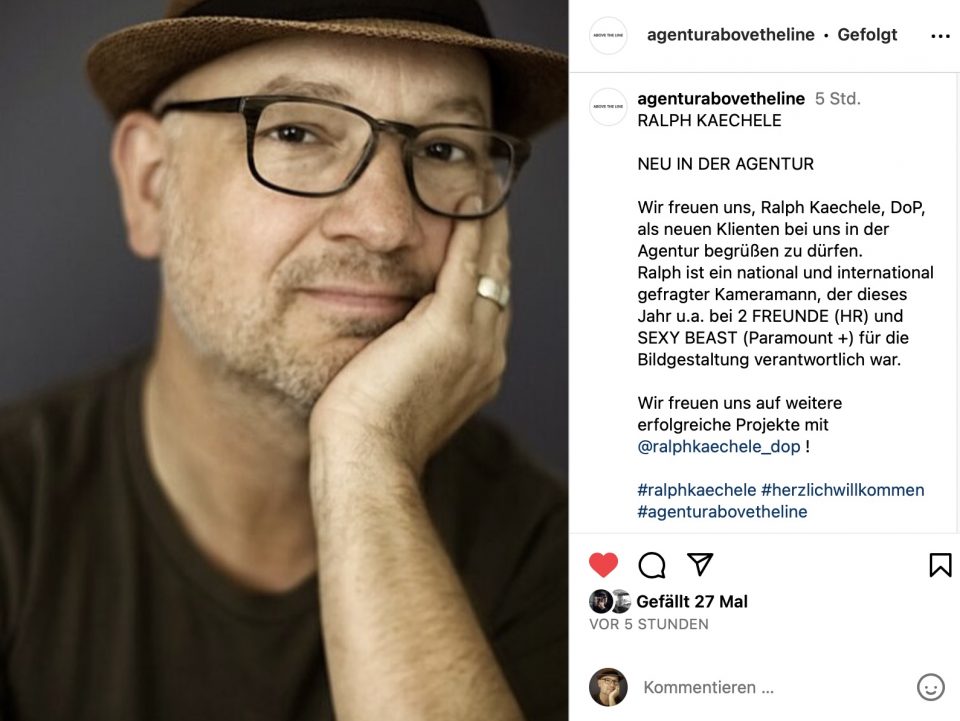
Task: Open emoji picker smiley icon
Action: (930, 687)
